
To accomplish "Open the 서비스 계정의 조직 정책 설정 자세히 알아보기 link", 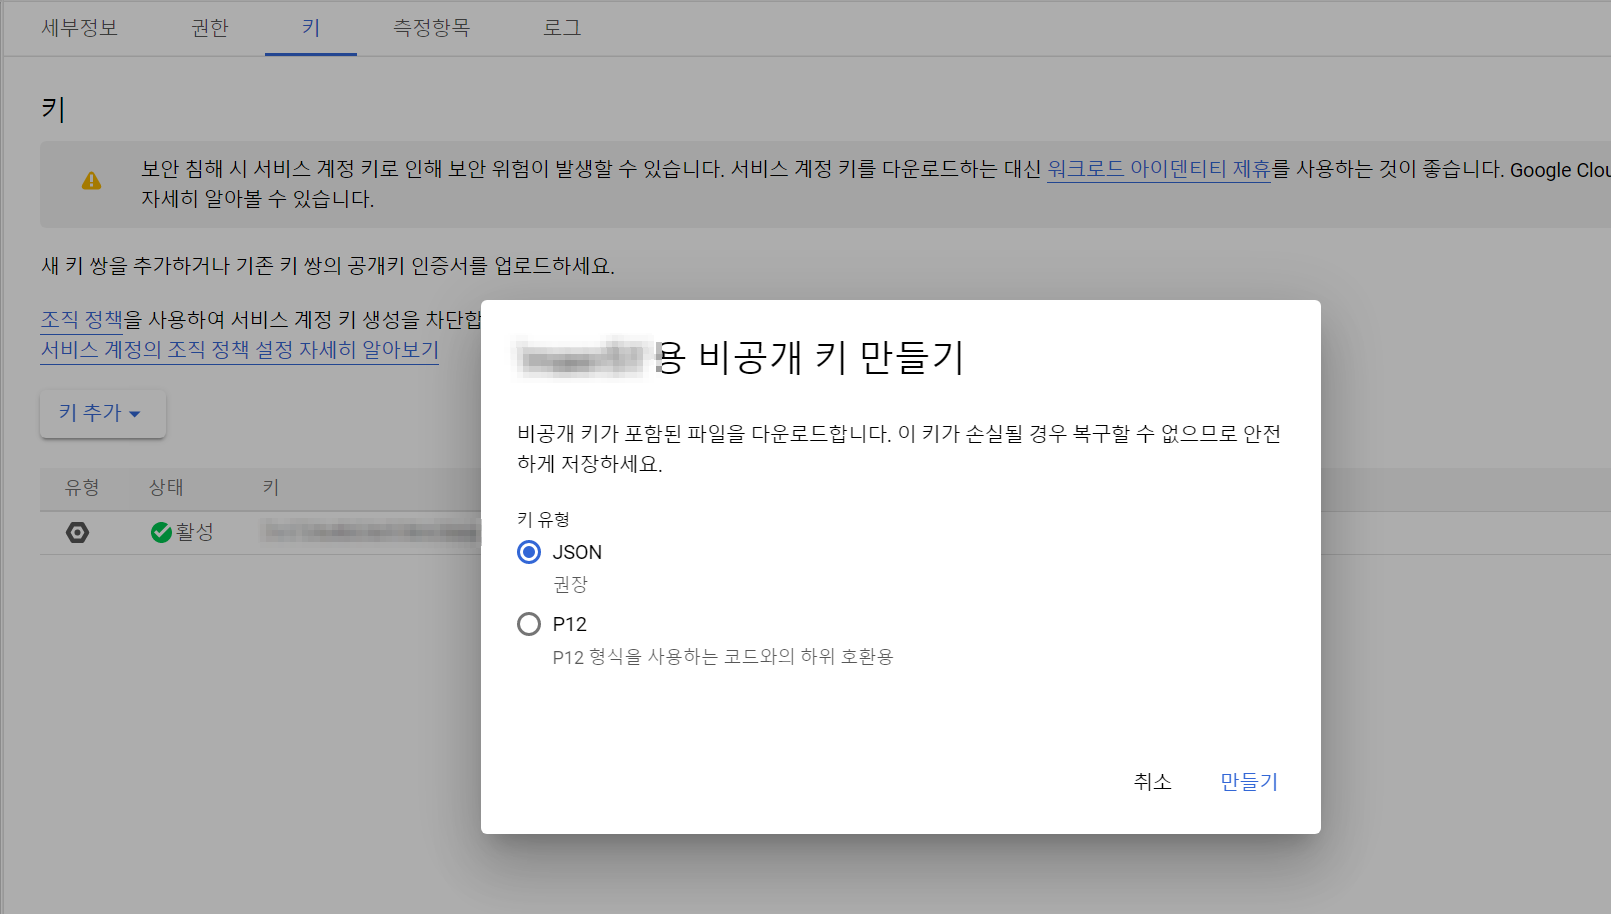I will (239, 350).
